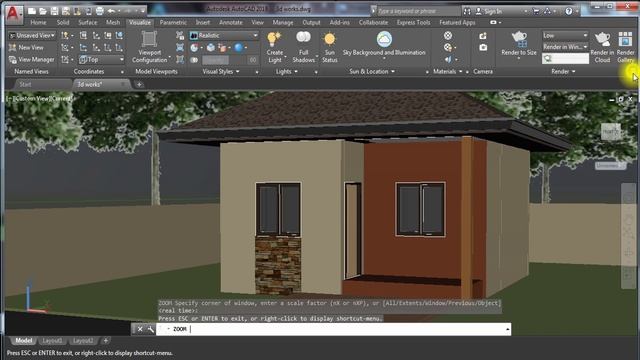
Task: Switch to the Home ribbon tab
Action: [38, 22]
